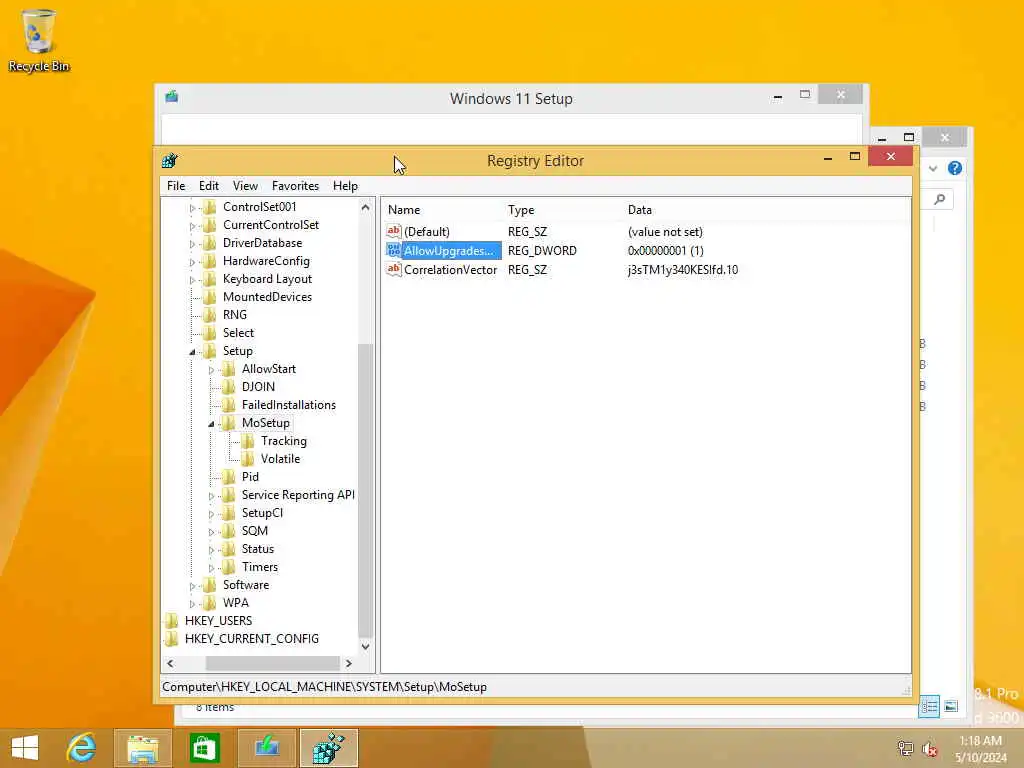Click the HKEY_CURRENT_CONFIG folder icon
The width and height of the screenshot is (1024, 768).
(172, 639)
